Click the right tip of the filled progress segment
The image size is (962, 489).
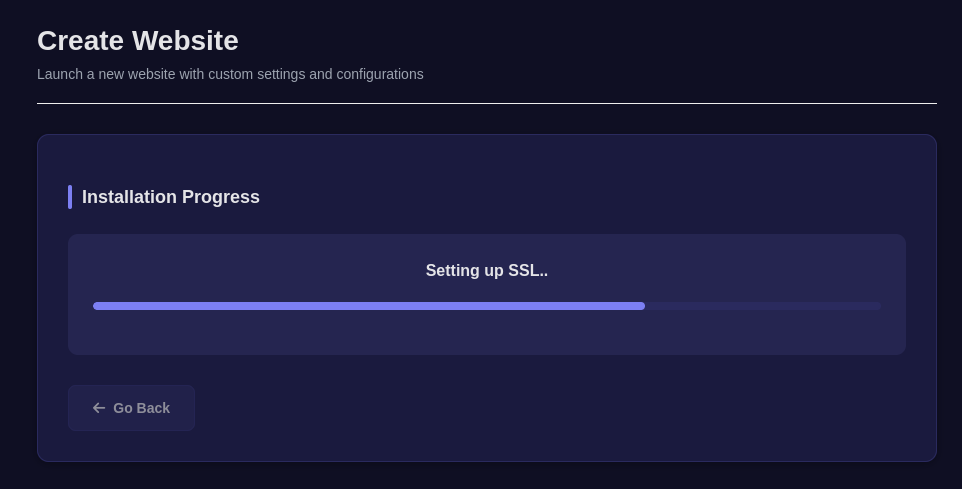coord(641,306)
